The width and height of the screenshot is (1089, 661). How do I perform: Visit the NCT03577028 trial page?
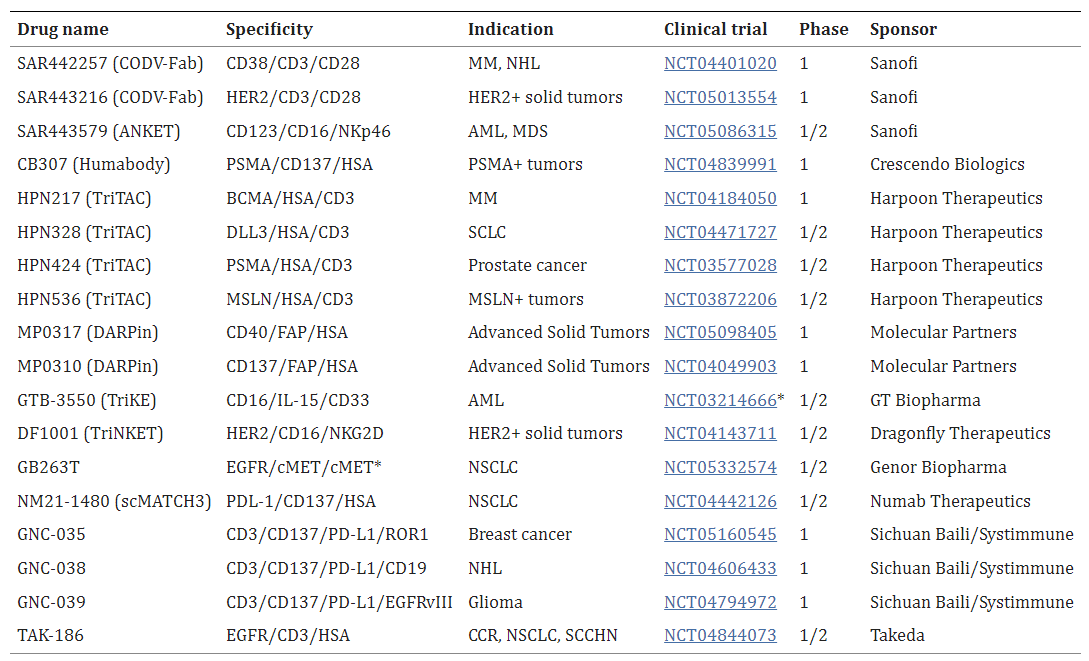click(x=720, y=265)
